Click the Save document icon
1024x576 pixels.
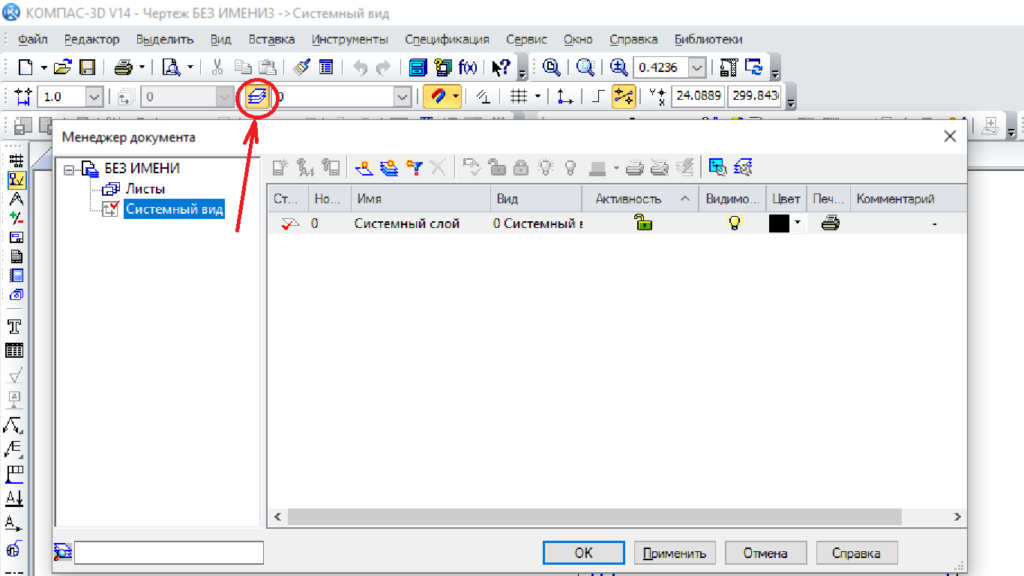[87, 68]
